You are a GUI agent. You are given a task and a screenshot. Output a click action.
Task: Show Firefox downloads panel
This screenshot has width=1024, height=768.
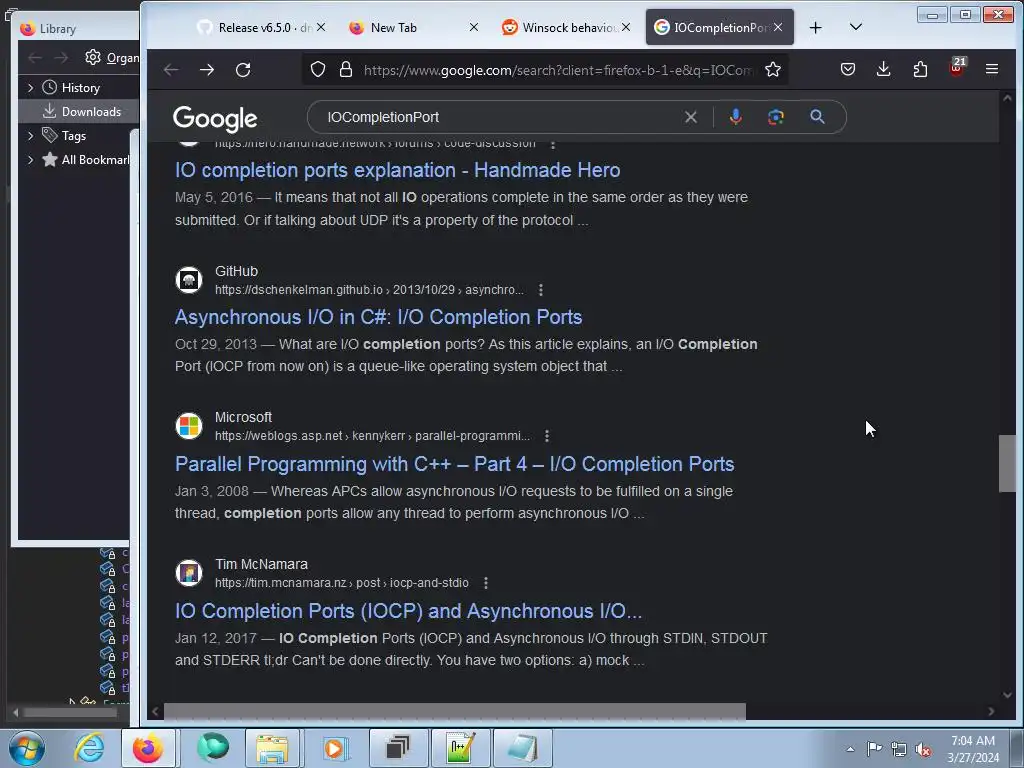[x=884, y=69]
